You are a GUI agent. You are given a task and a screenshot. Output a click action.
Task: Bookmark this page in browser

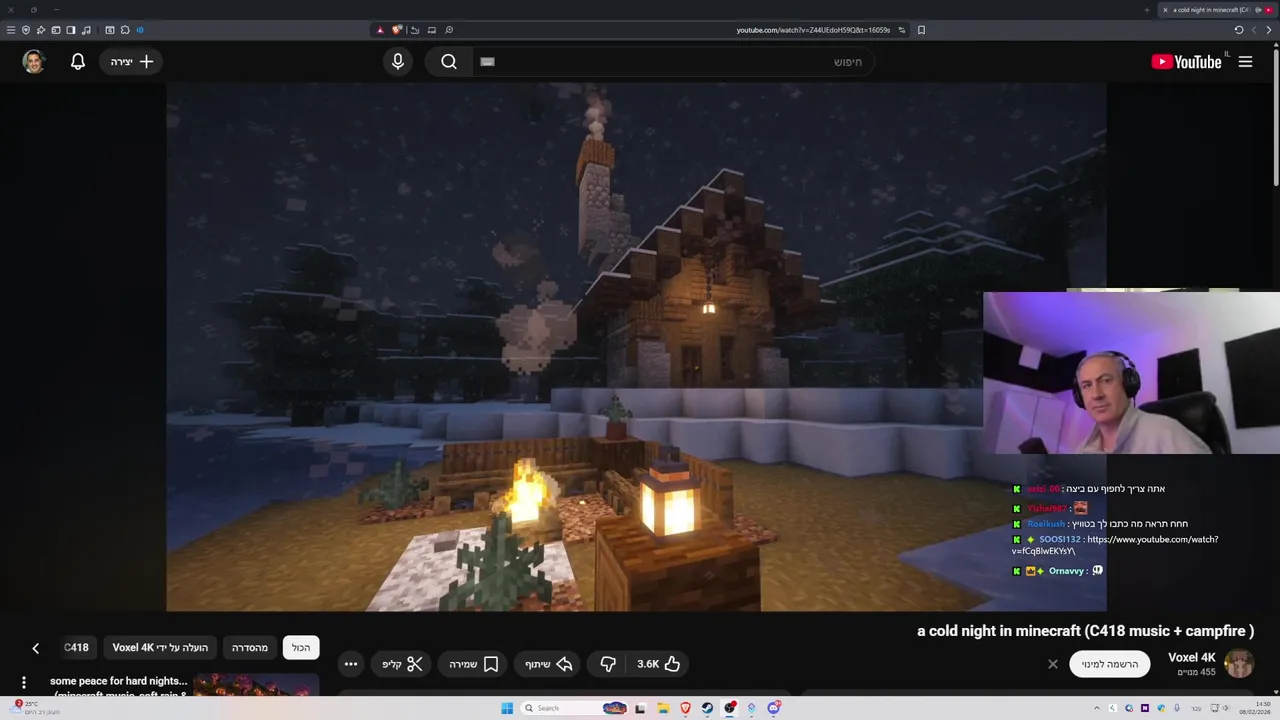point(921,30)
